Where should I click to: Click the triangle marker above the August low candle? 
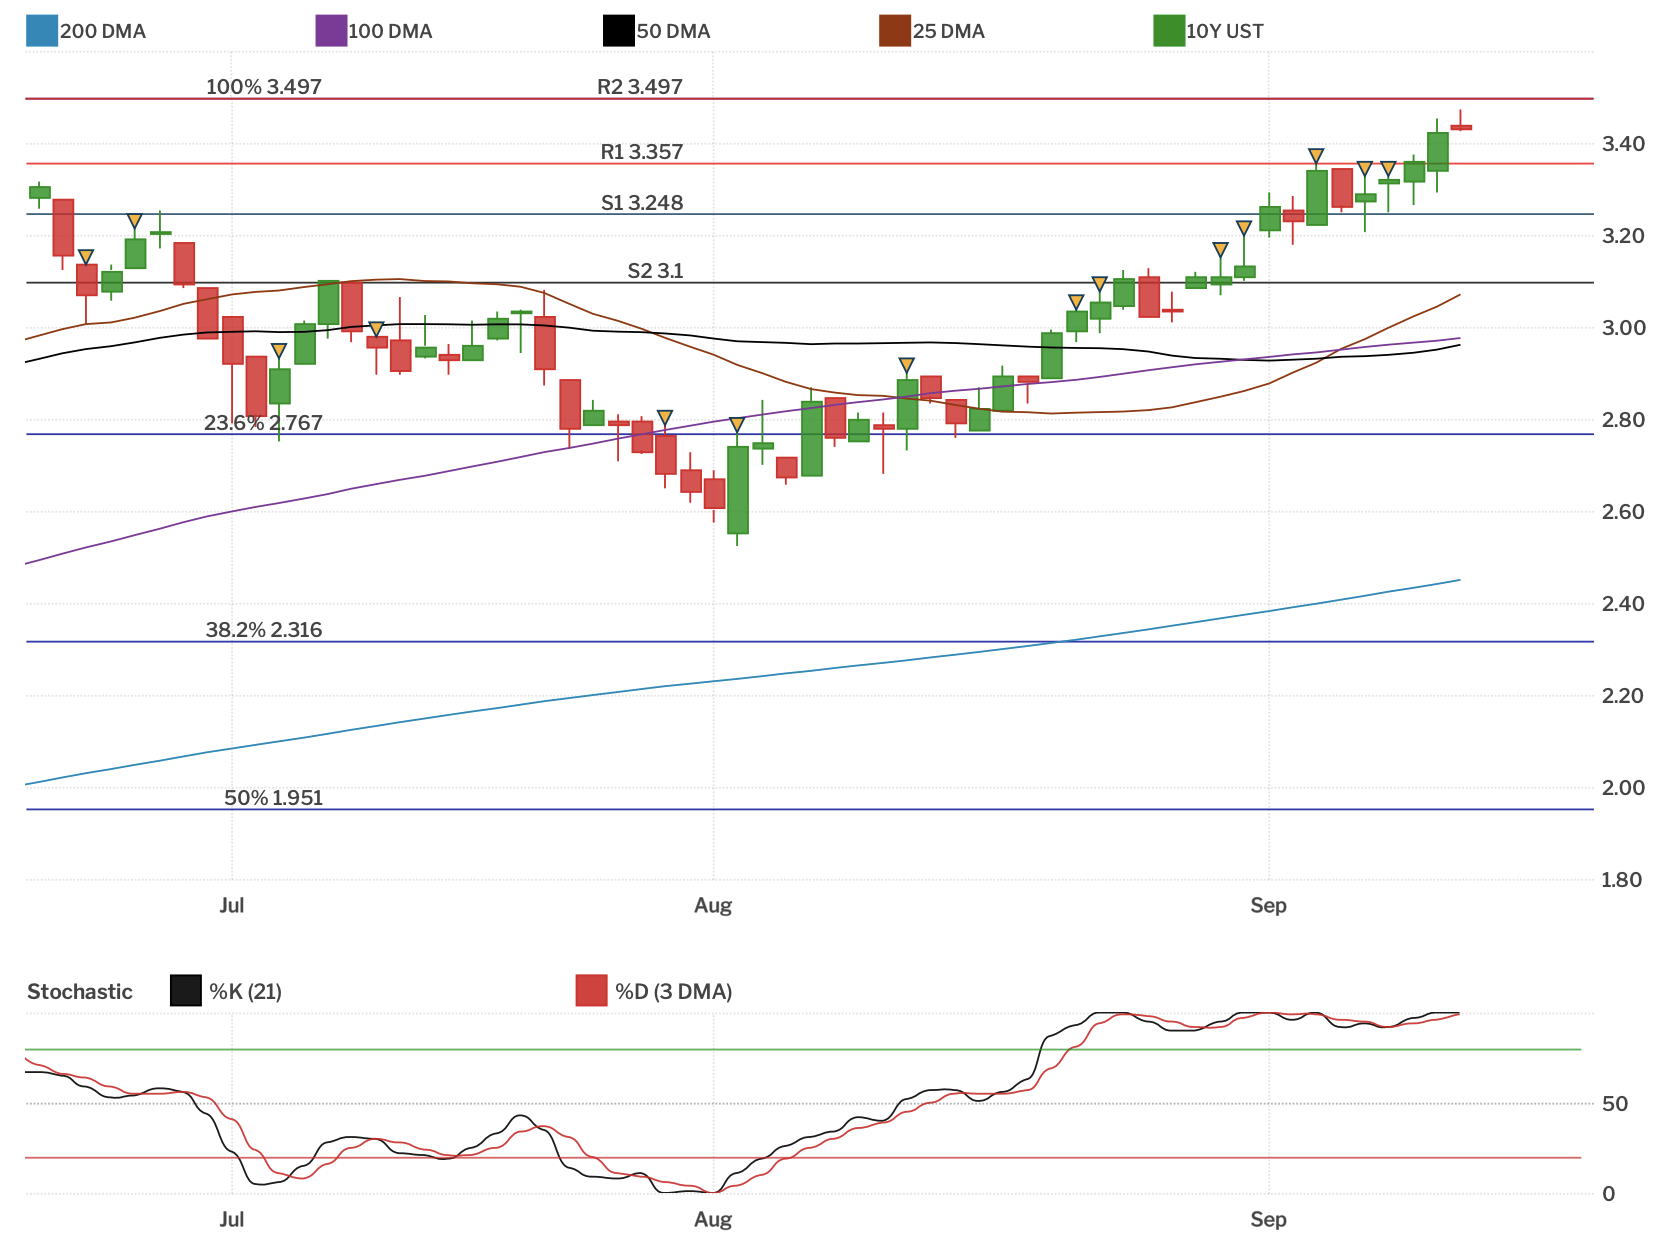737,425
